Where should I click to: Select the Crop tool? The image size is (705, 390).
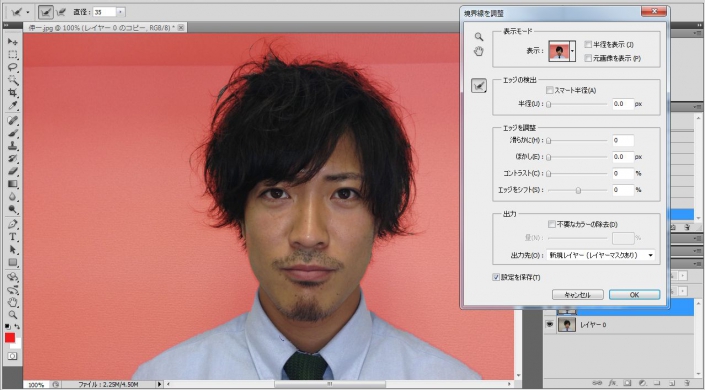pyautogui.click(x=13, y=93)
